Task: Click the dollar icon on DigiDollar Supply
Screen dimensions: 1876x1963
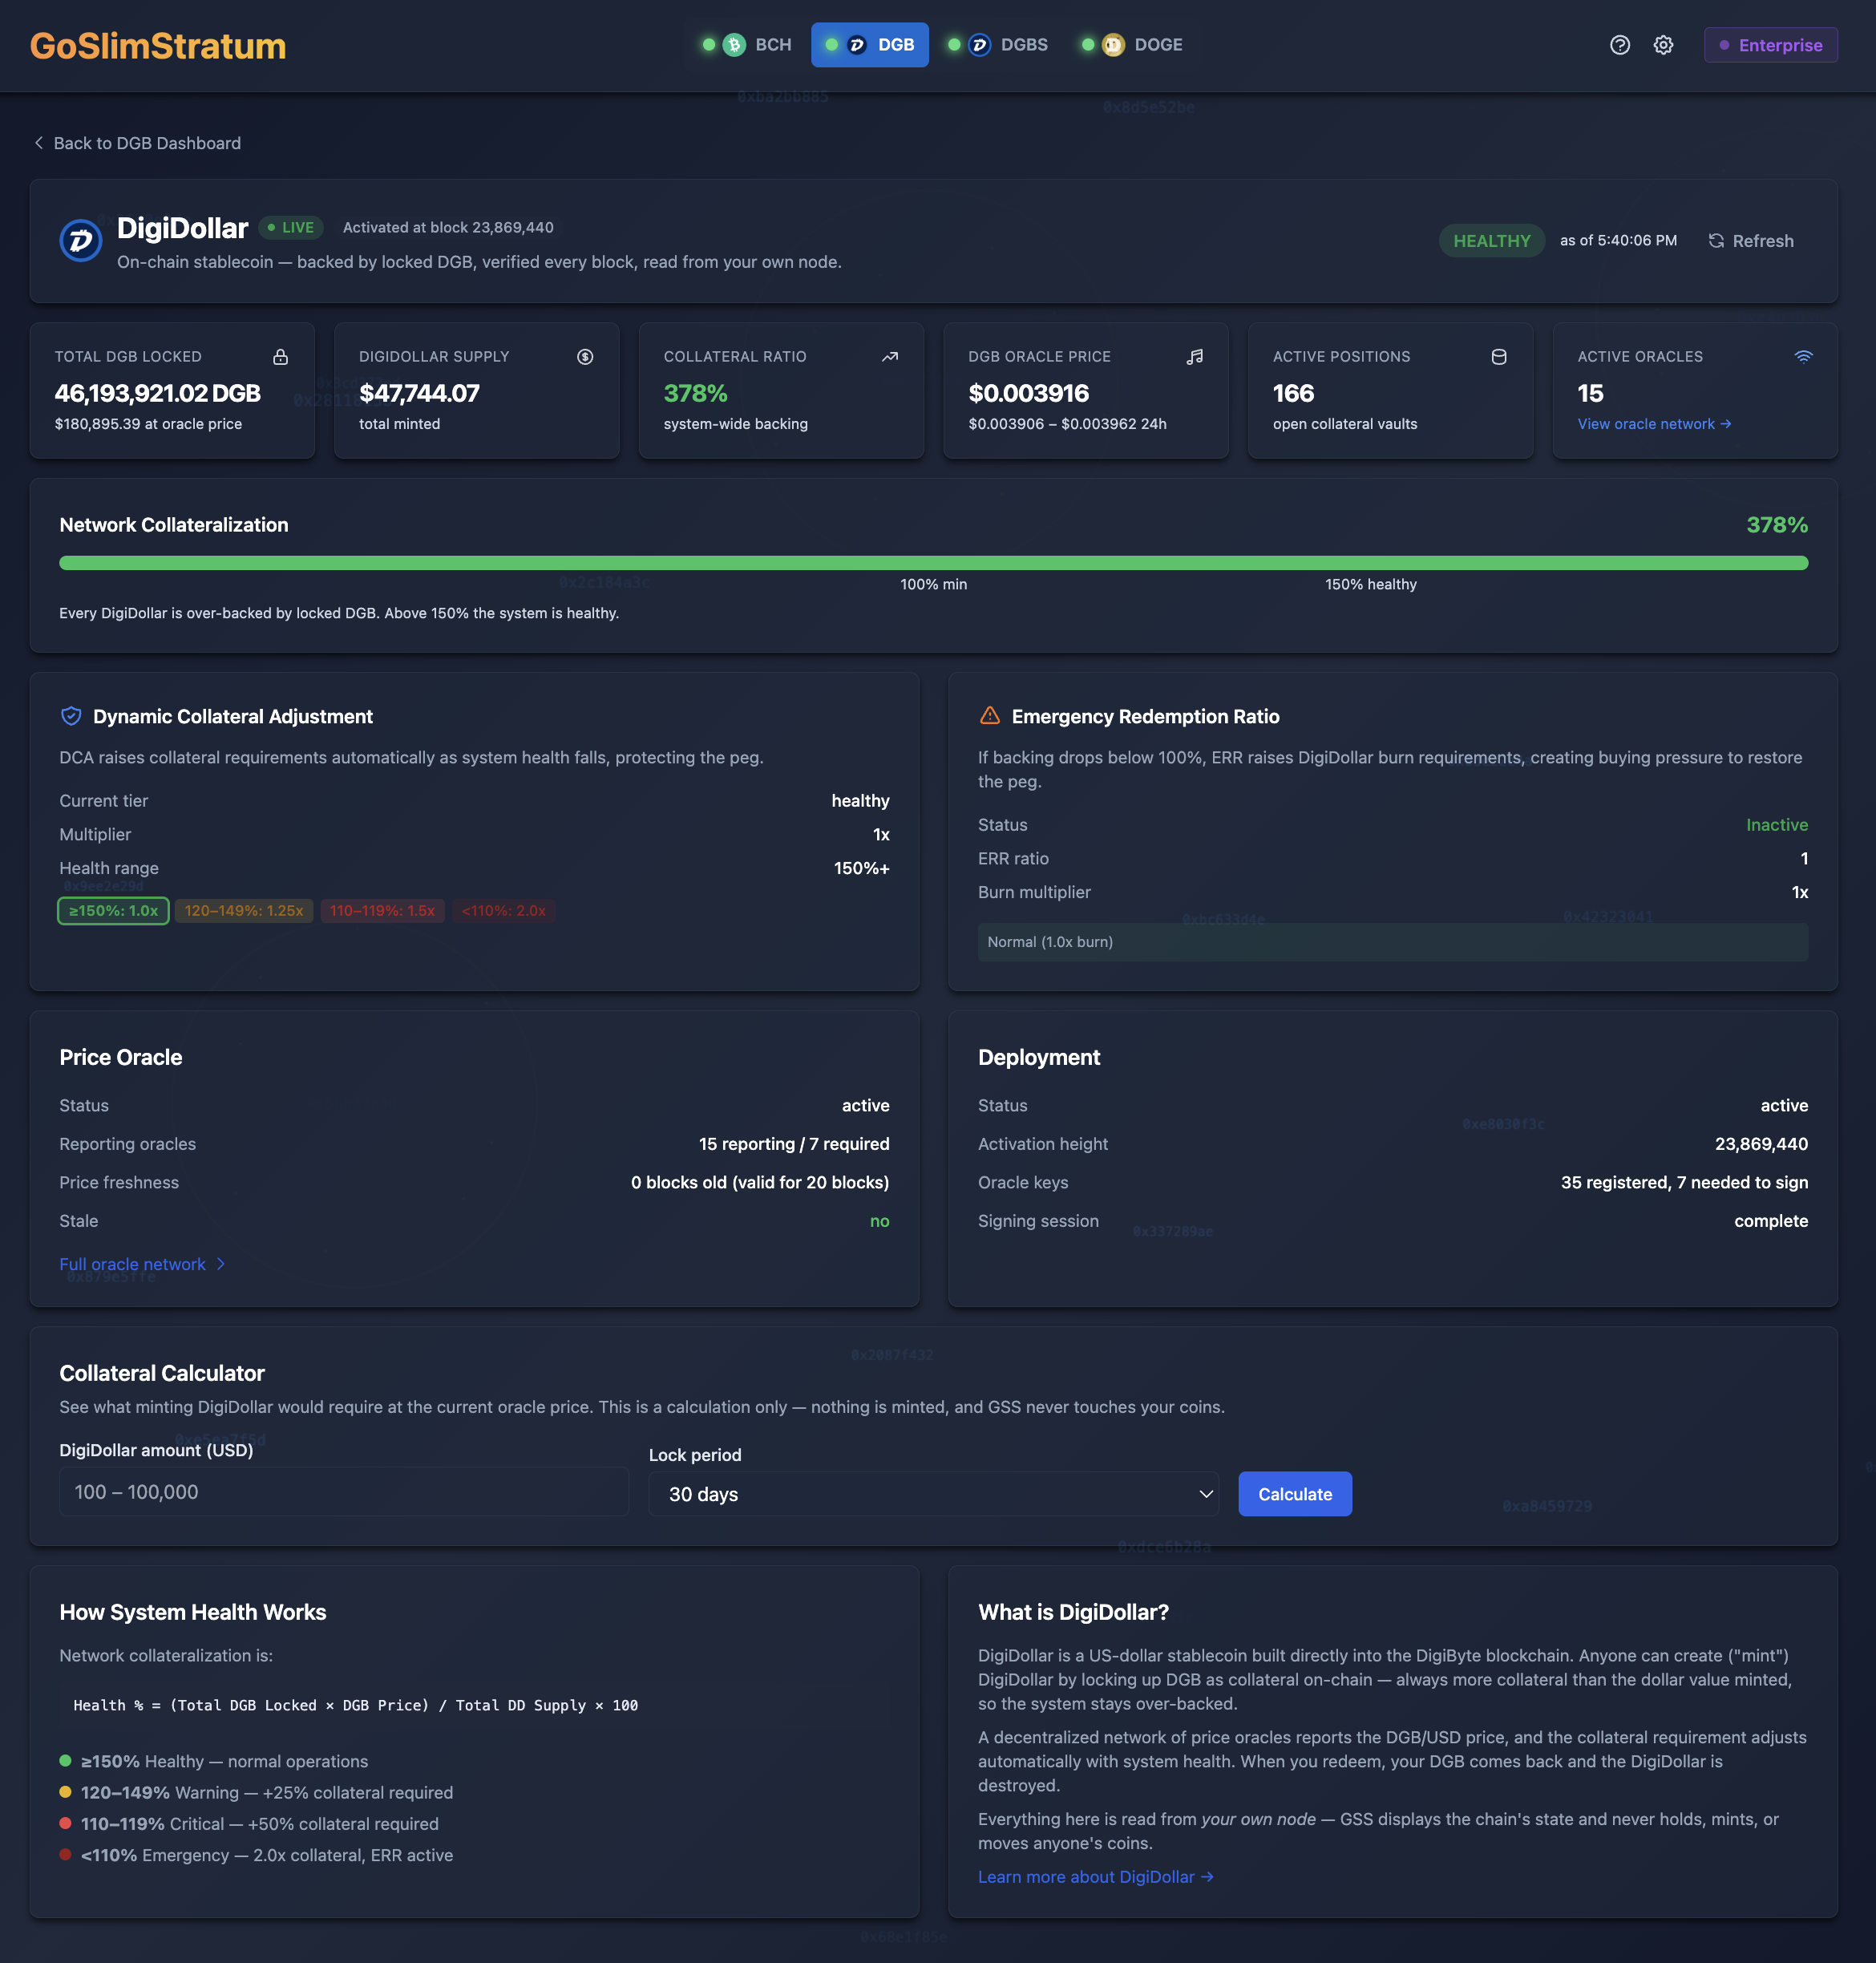Action: [585, 357]
